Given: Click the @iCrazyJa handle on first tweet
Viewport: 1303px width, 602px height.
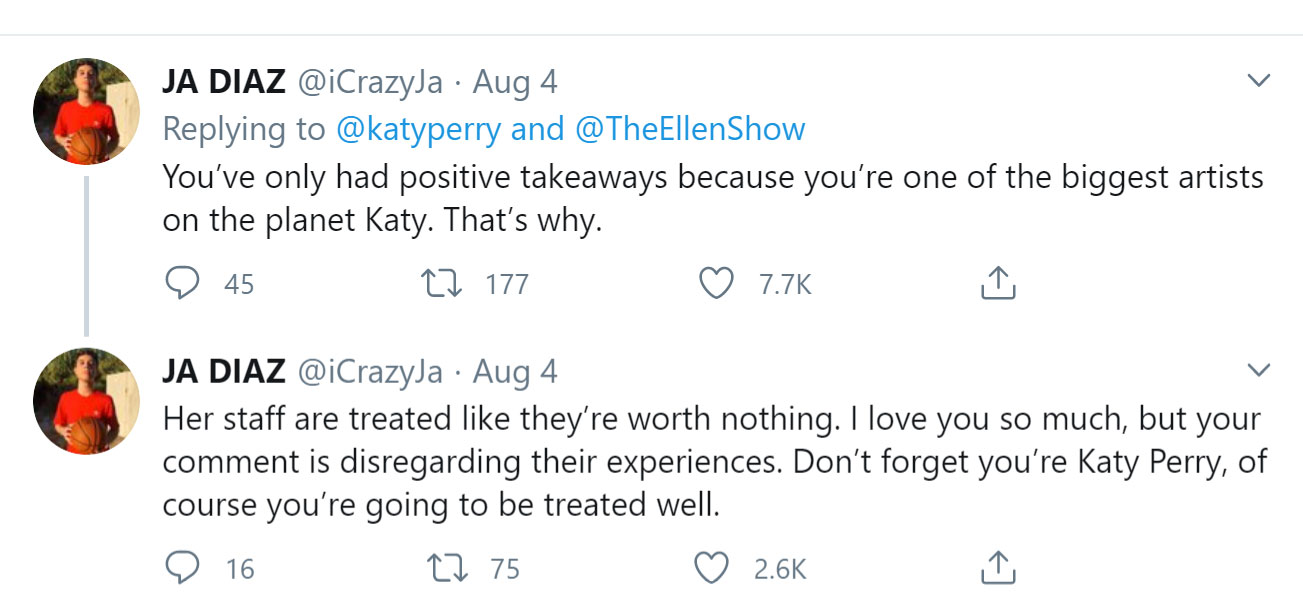Looking at the screenshot, I should [370, 82].
